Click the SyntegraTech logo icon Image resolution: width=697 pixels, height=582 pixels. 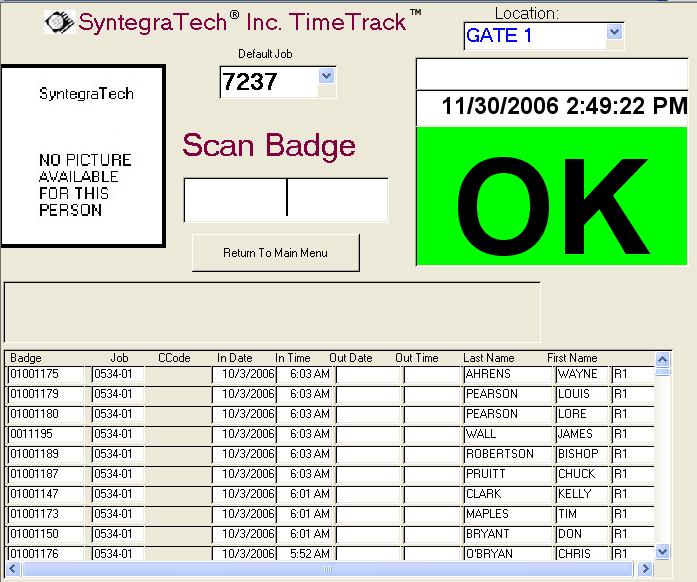(x=60, y=23)
